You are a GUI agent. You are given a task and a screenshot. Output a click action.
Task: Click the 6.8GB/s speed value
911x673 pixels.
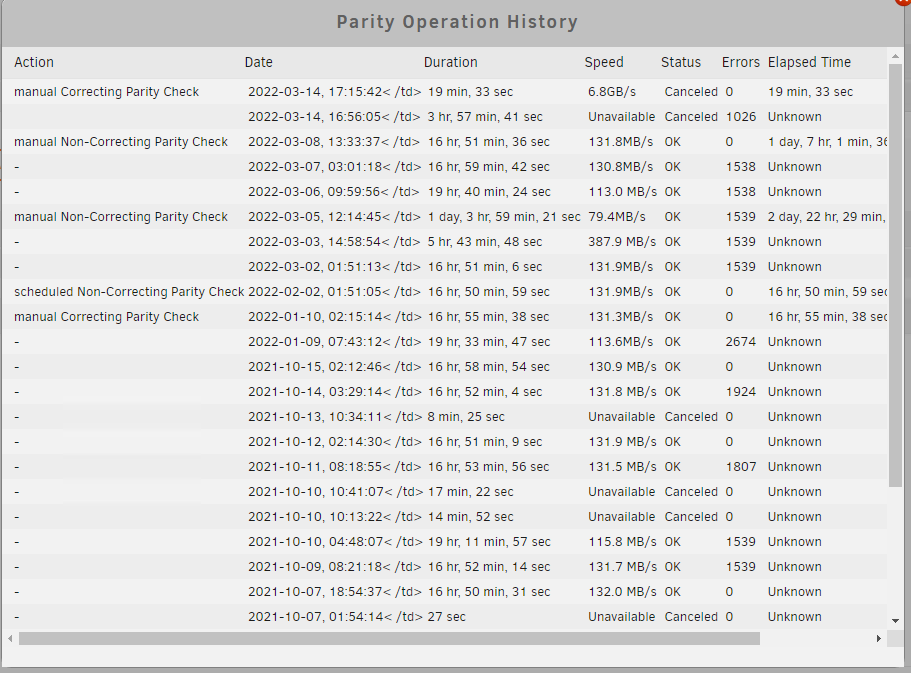[612, 92]
